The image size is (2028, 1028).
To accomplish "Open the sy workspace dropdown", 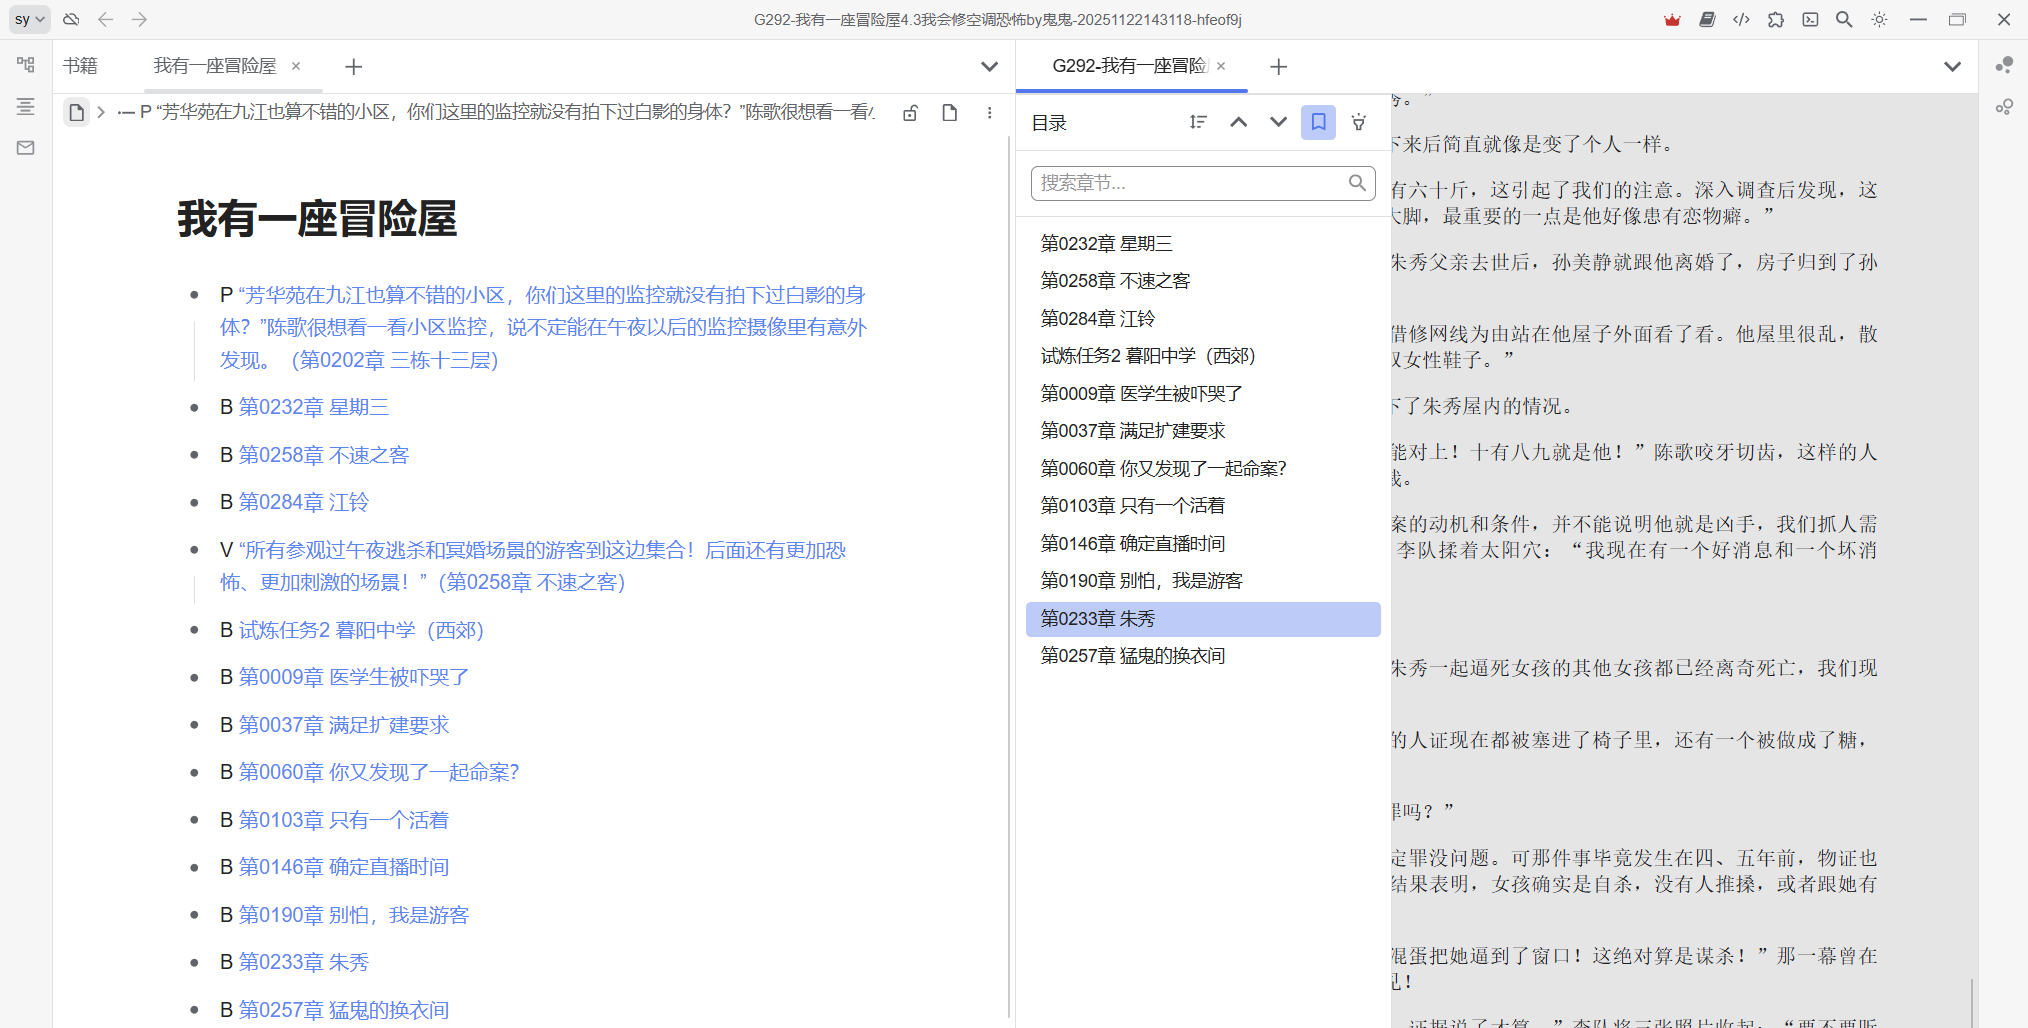I will (x=29, y=19).
